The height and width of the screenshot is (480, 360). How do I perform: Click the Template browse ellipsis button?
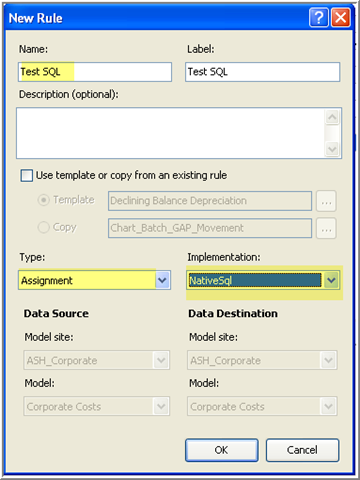[x=326, y=201]
